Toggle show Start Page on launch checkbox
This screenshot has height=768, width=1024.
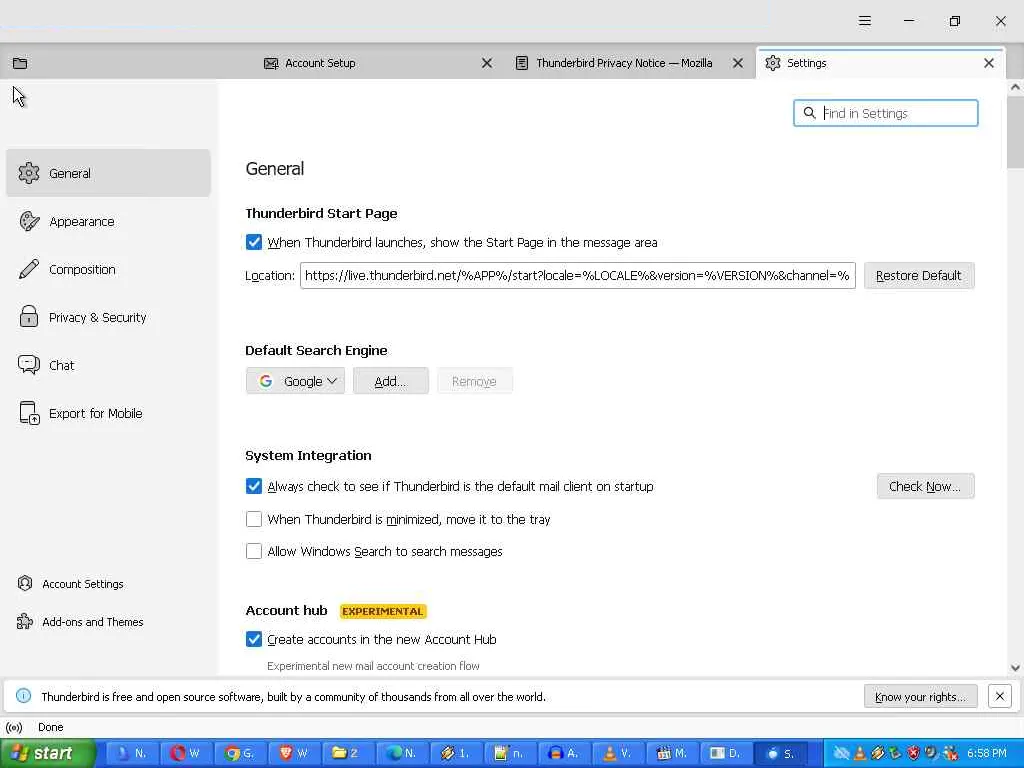254,242
